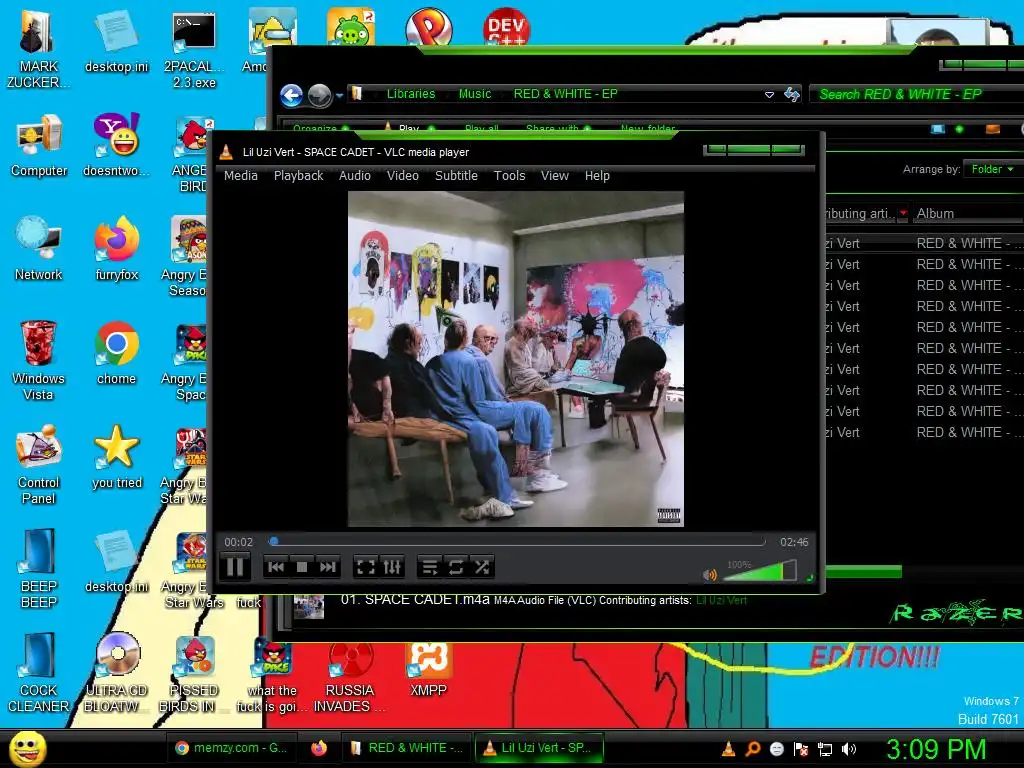The height and width of the screenshot is (768, 1024).
Task: Open the PISSED BIRDS IN... icon
Action: [194, 675]
